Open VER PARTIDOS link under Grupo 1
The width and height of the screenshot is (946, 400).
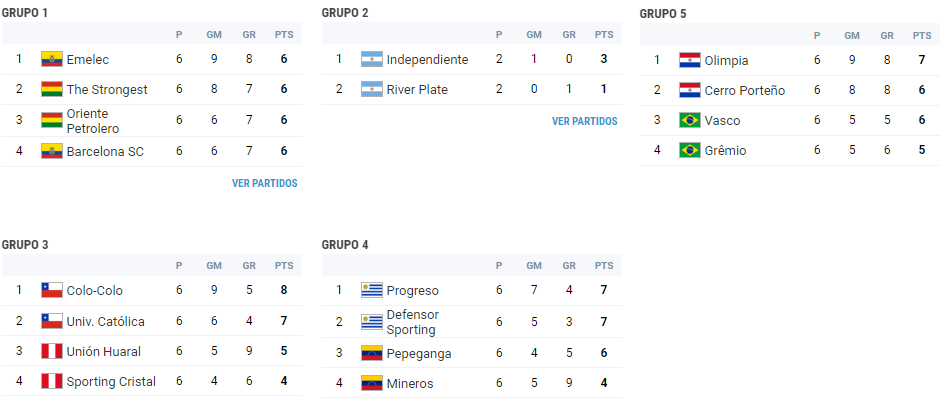[x=265, y=183]
